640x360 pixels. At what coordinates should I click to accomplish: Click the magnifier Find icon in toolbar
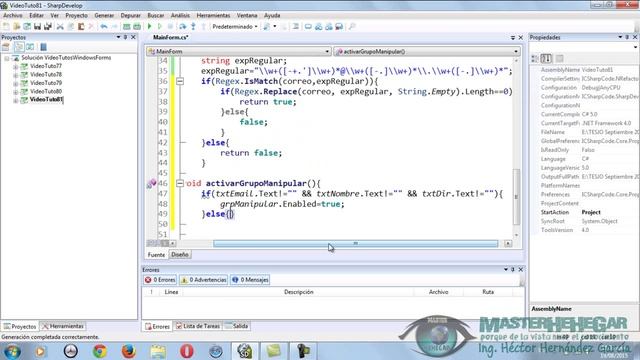[x=352, y=27]
